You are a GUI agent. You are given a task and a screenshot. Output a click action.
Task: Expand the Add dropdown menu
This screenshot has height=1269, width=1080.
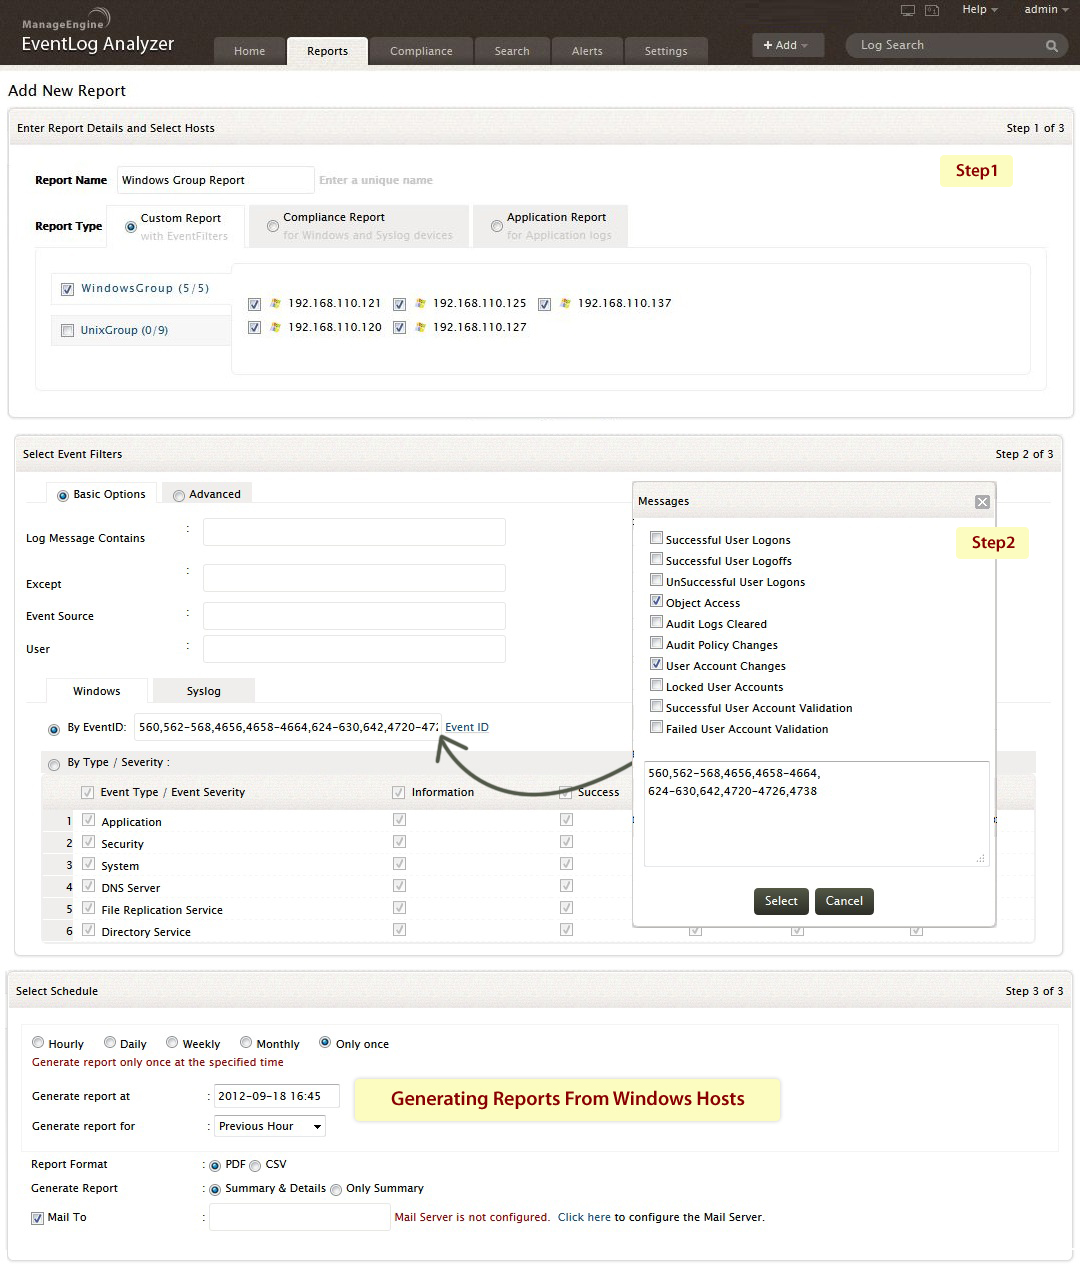click(x=786, y=45)
